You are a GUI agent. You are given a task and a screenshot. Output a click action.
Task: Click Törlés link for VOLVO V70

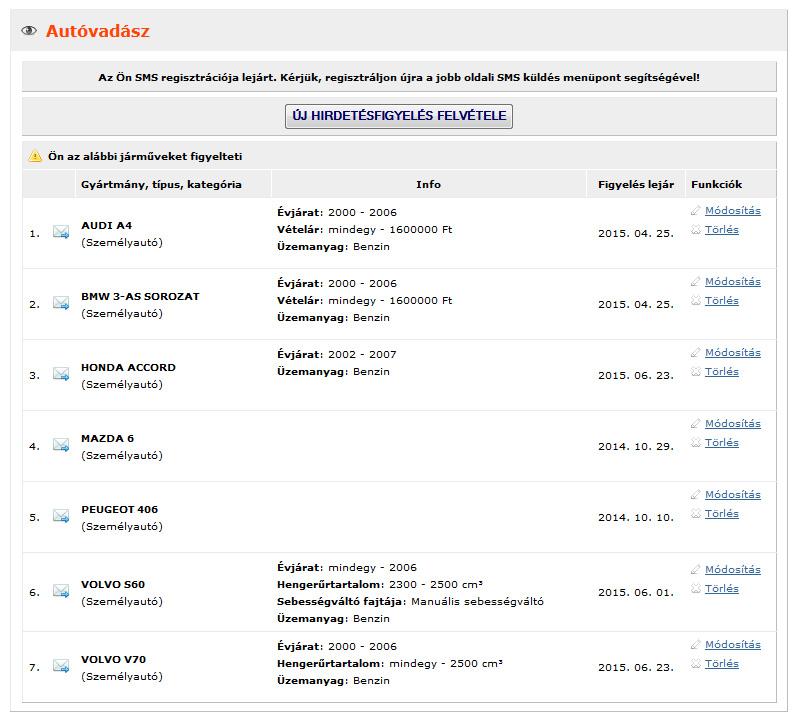coord(721,664)
